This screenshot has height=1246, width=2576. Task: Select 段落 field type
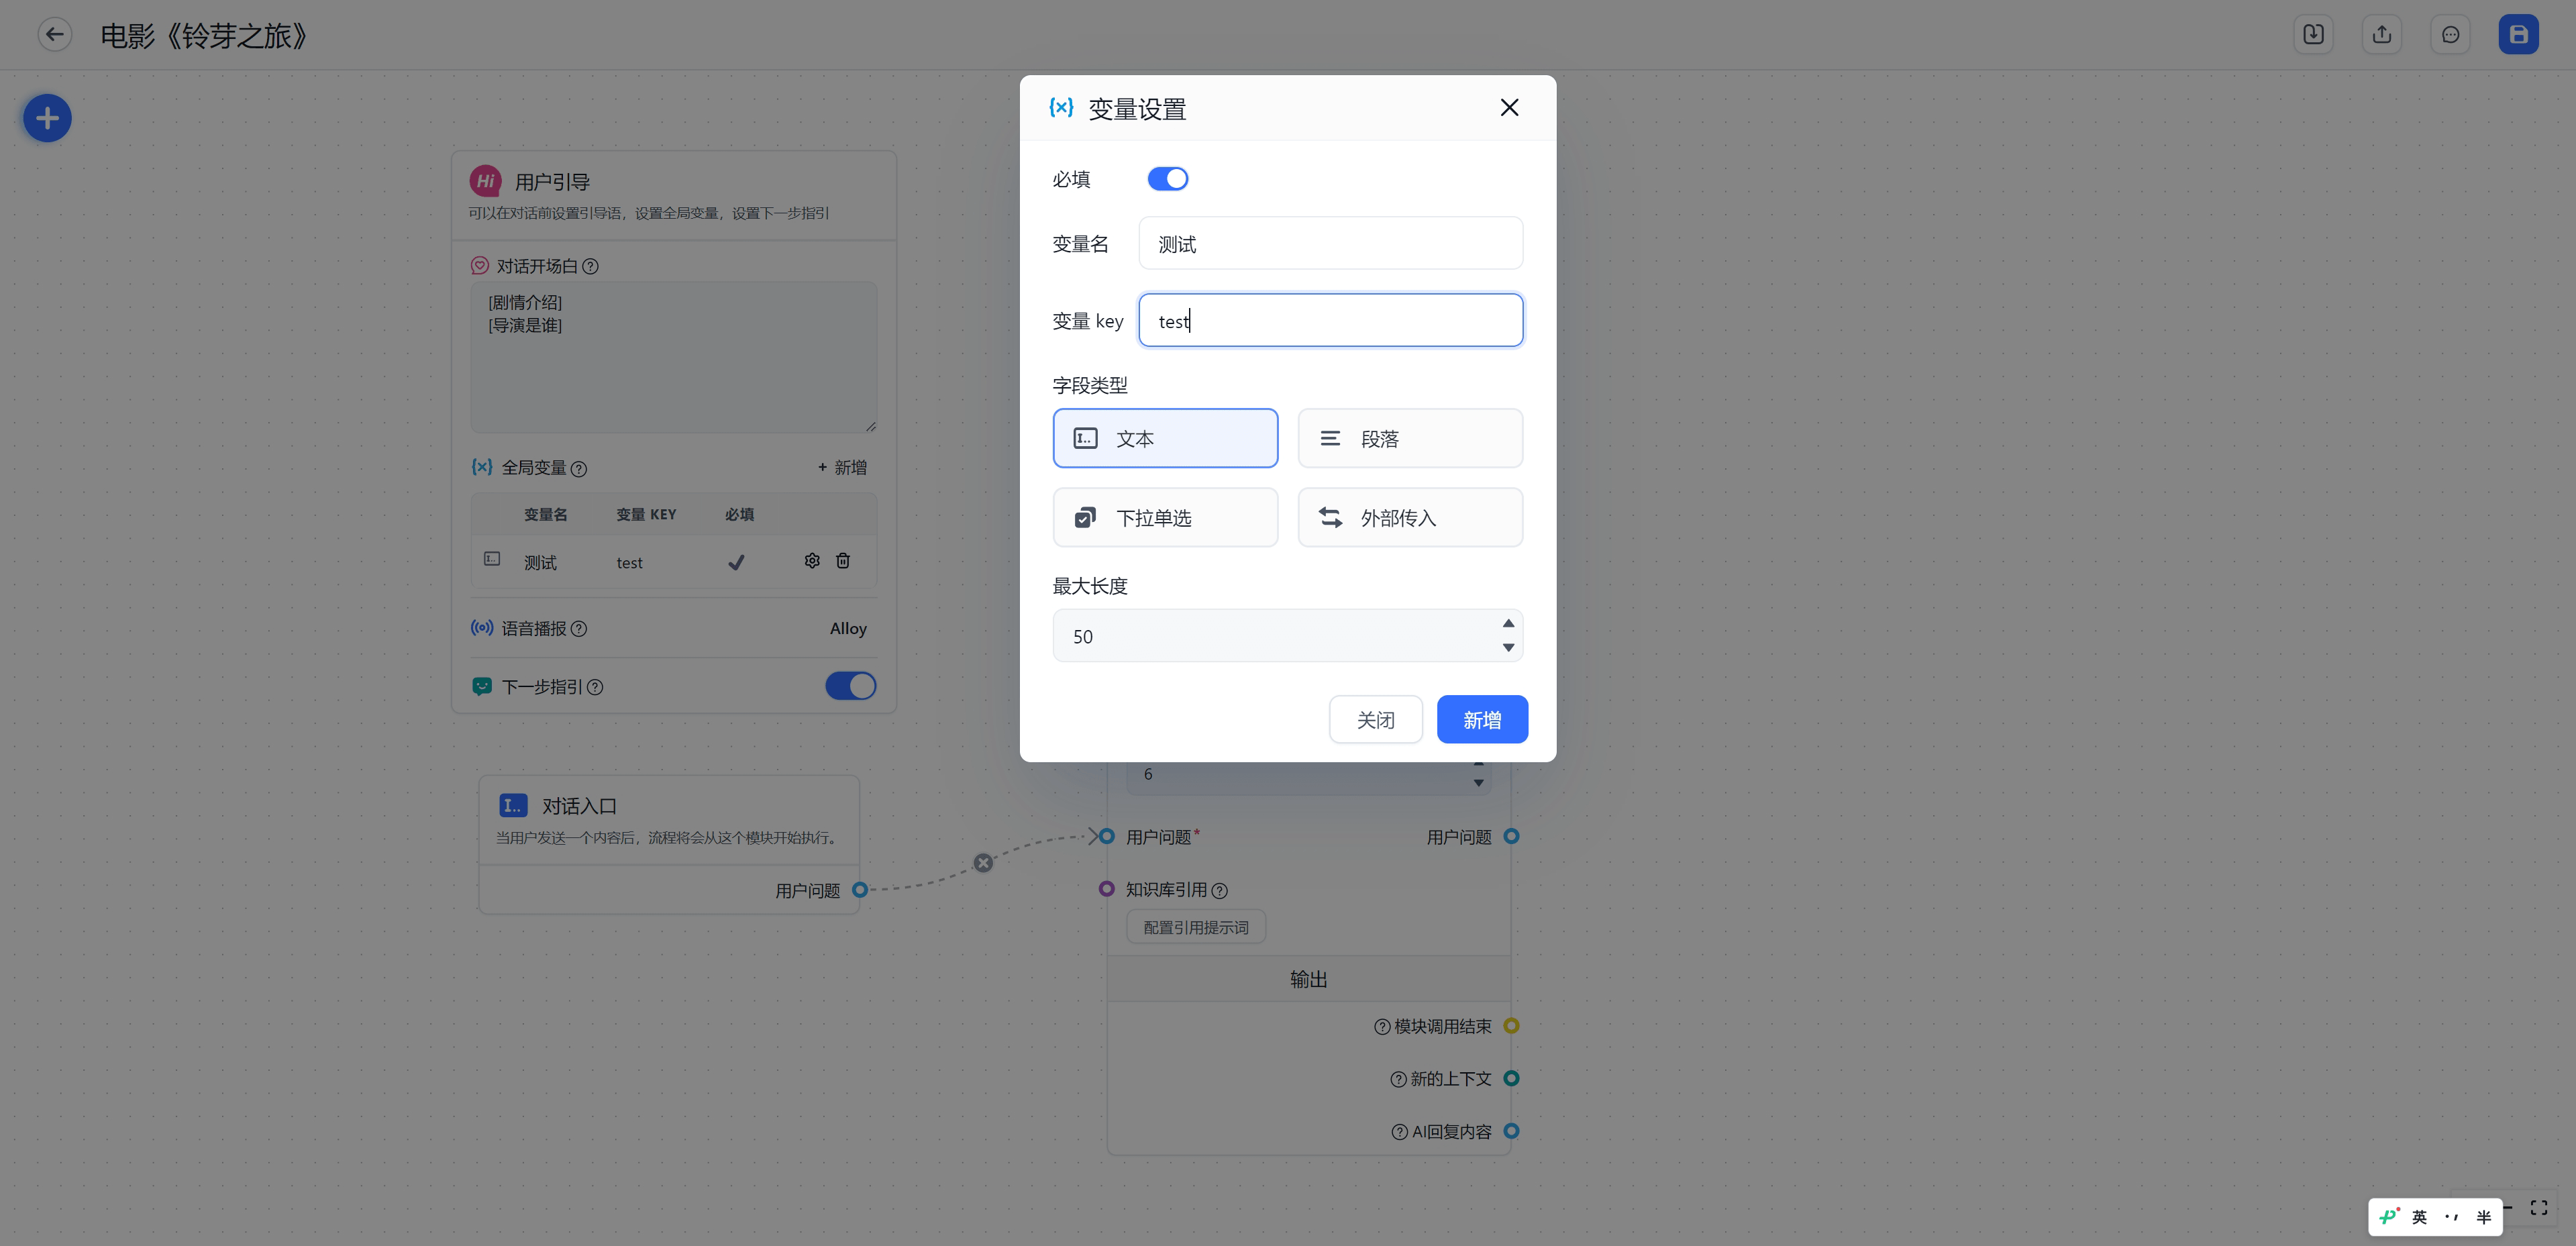1410,438
